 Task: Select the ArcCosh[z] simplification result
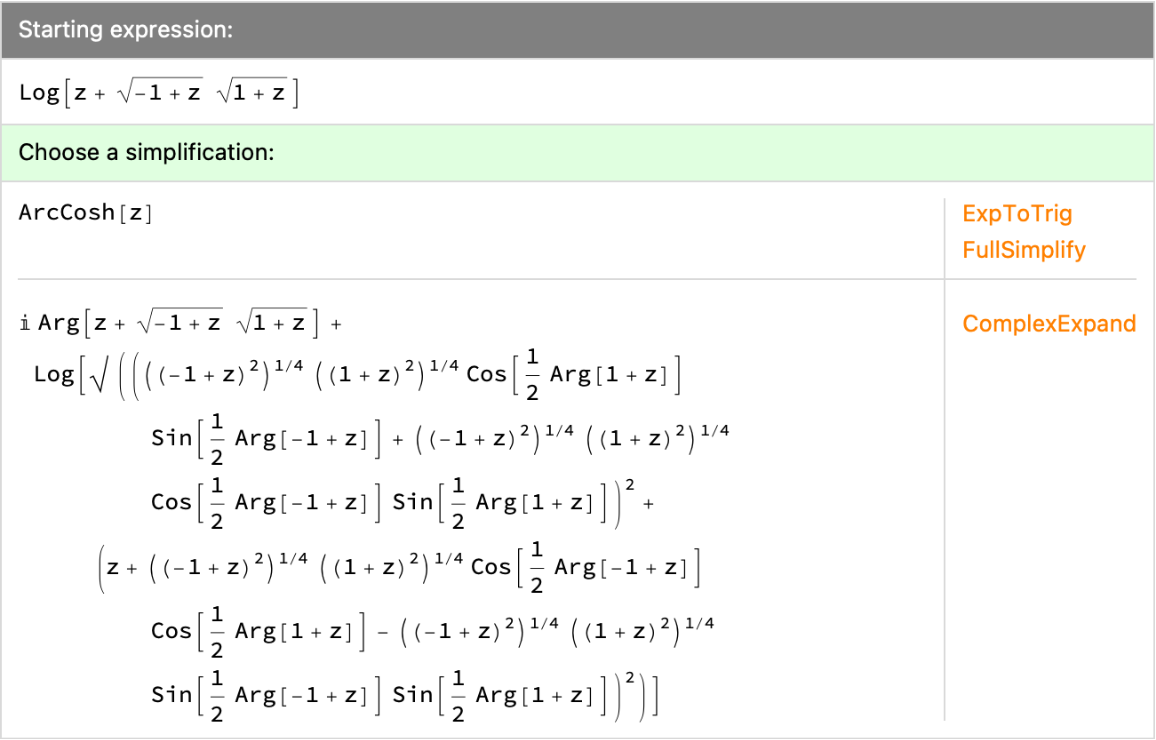86,213
